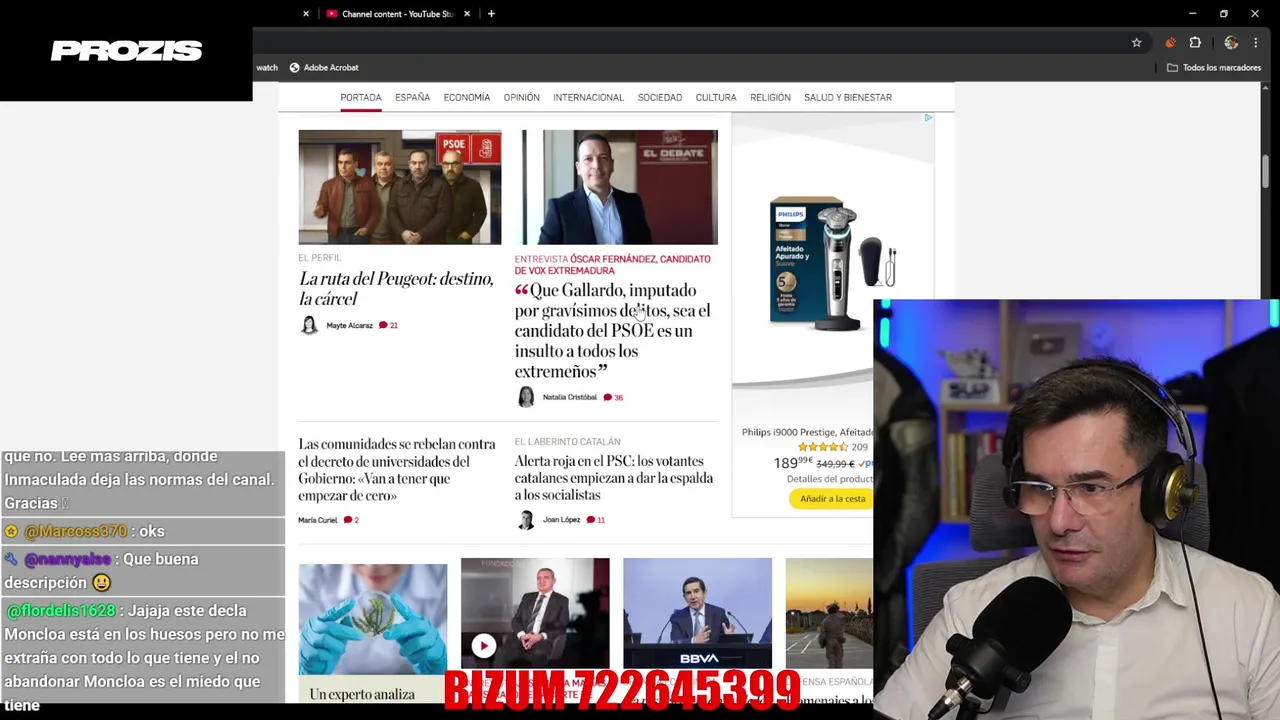Screen dimensions: 1280x720
Task: Read the 'Que Gallardo, imputado' headline
Action: click(612, 331)
